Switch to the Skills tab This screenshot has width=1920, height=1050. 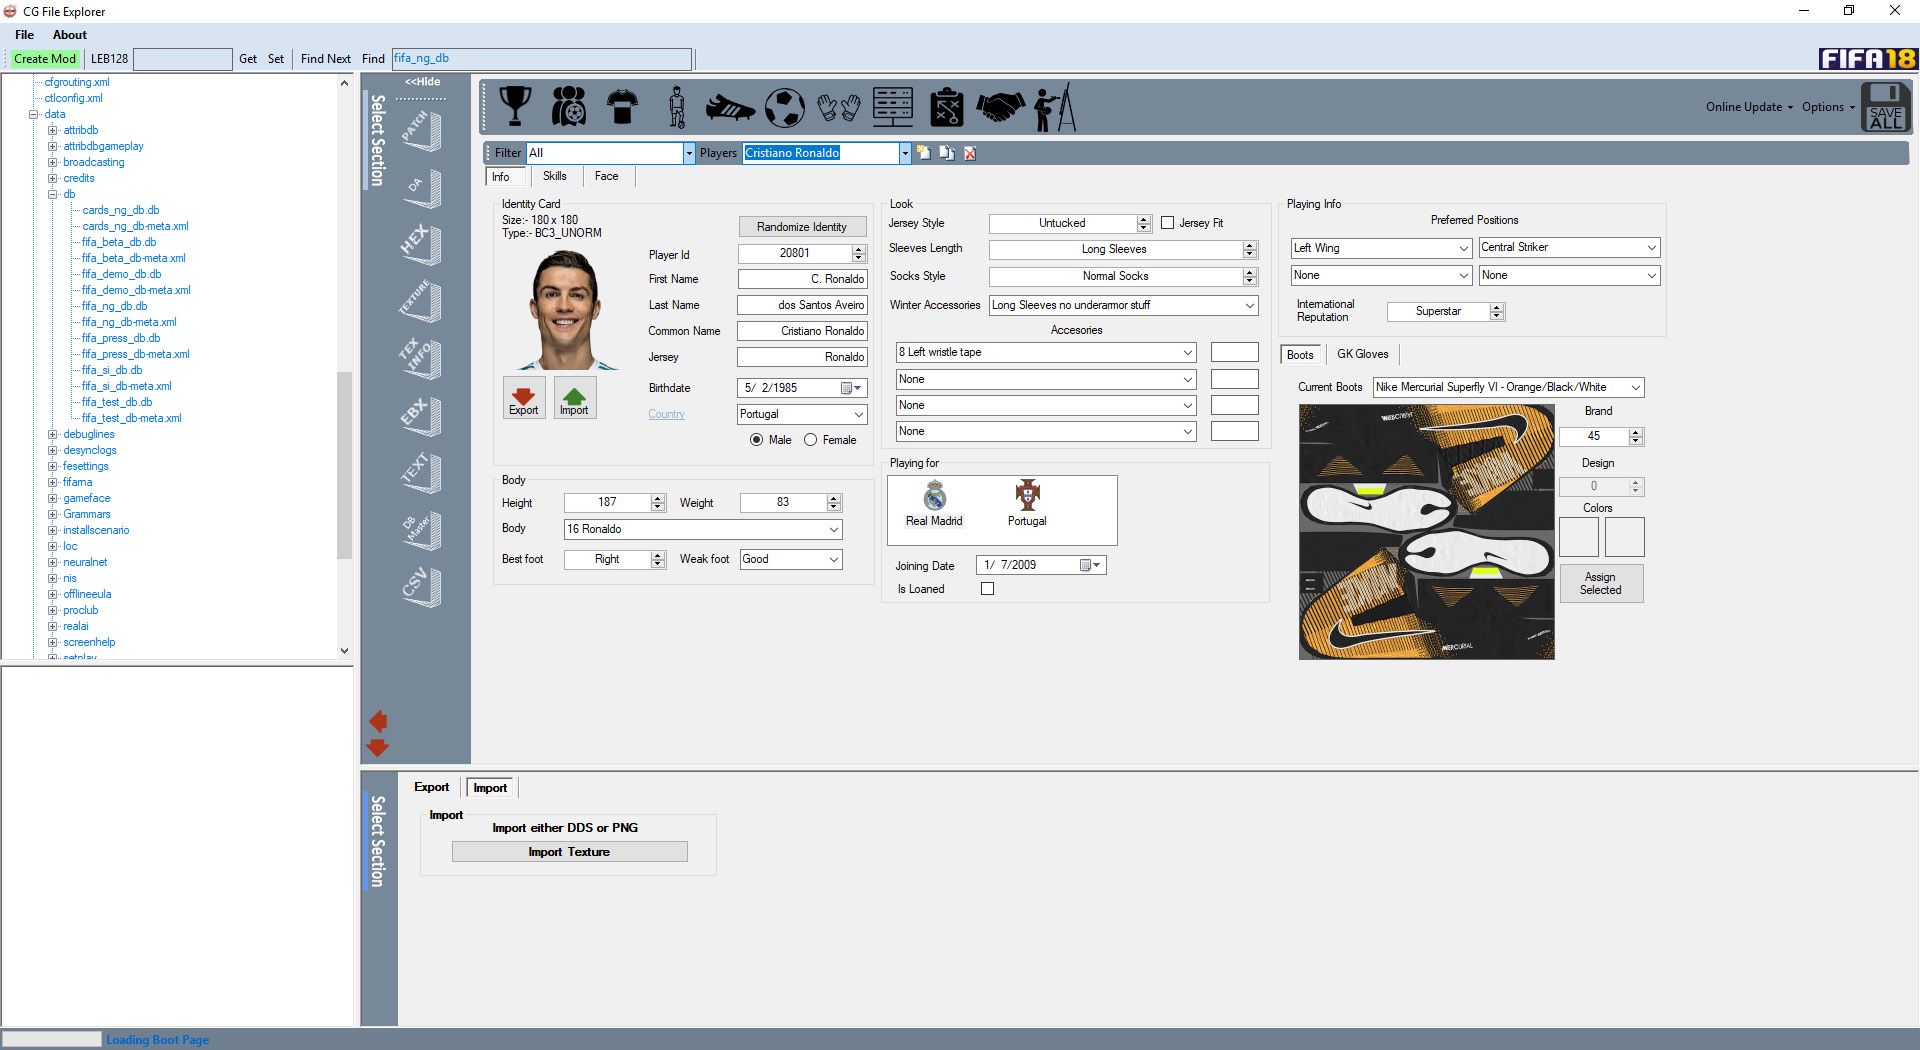pyautogui.click(x=554, y=176)
